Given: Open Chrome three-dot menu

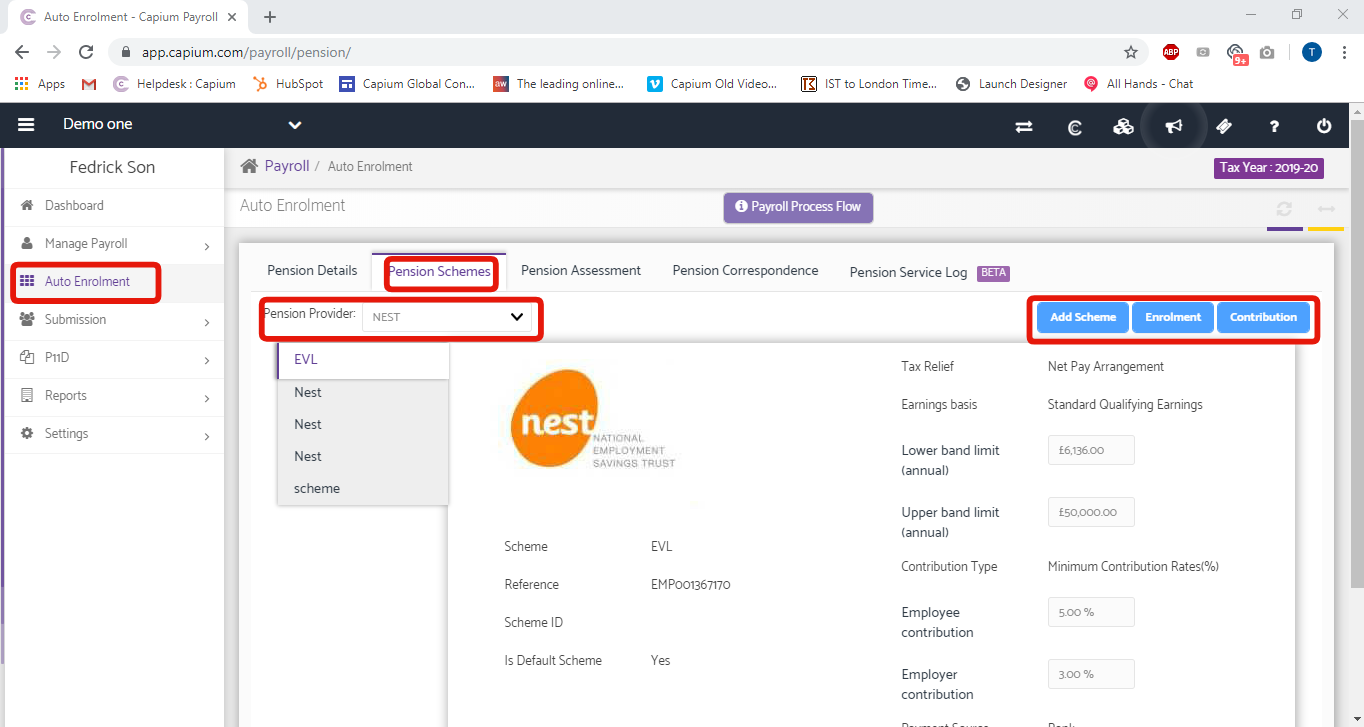Looking at the screenshot, I should coord(1344,52).
